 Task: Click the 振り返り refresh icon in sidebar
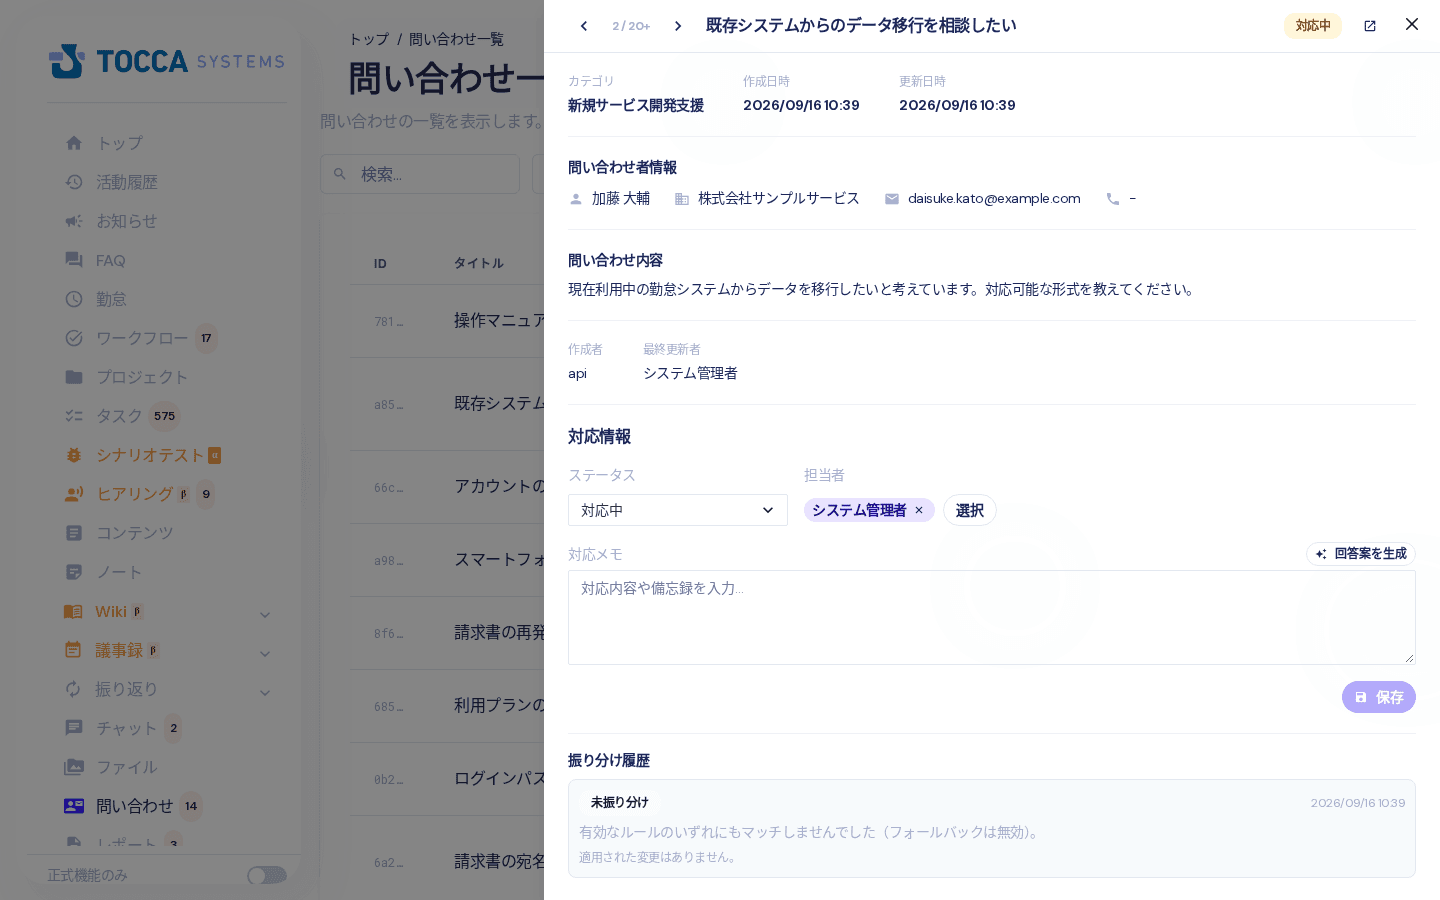[x=74, y=689]
